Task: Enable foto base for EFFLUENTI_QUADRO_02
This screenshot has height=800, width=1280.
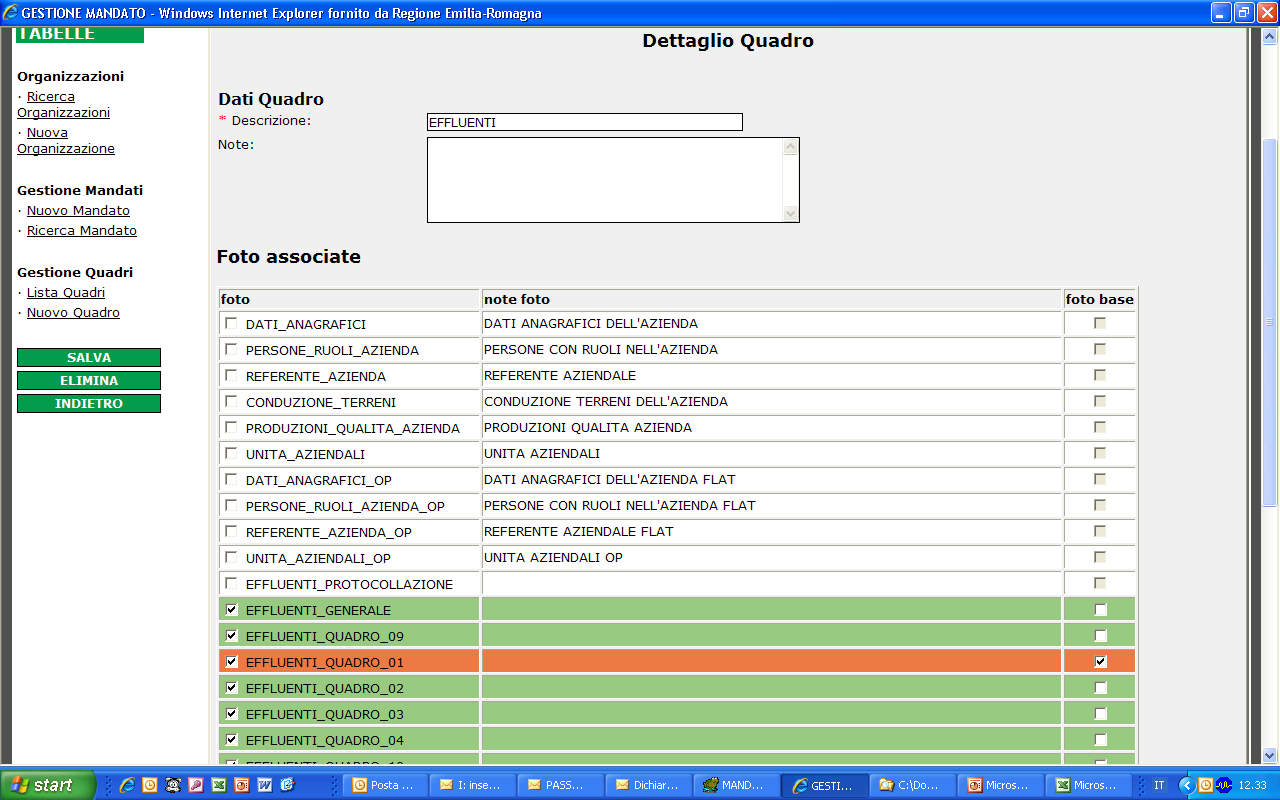Action: click(x=1101, y=687)
